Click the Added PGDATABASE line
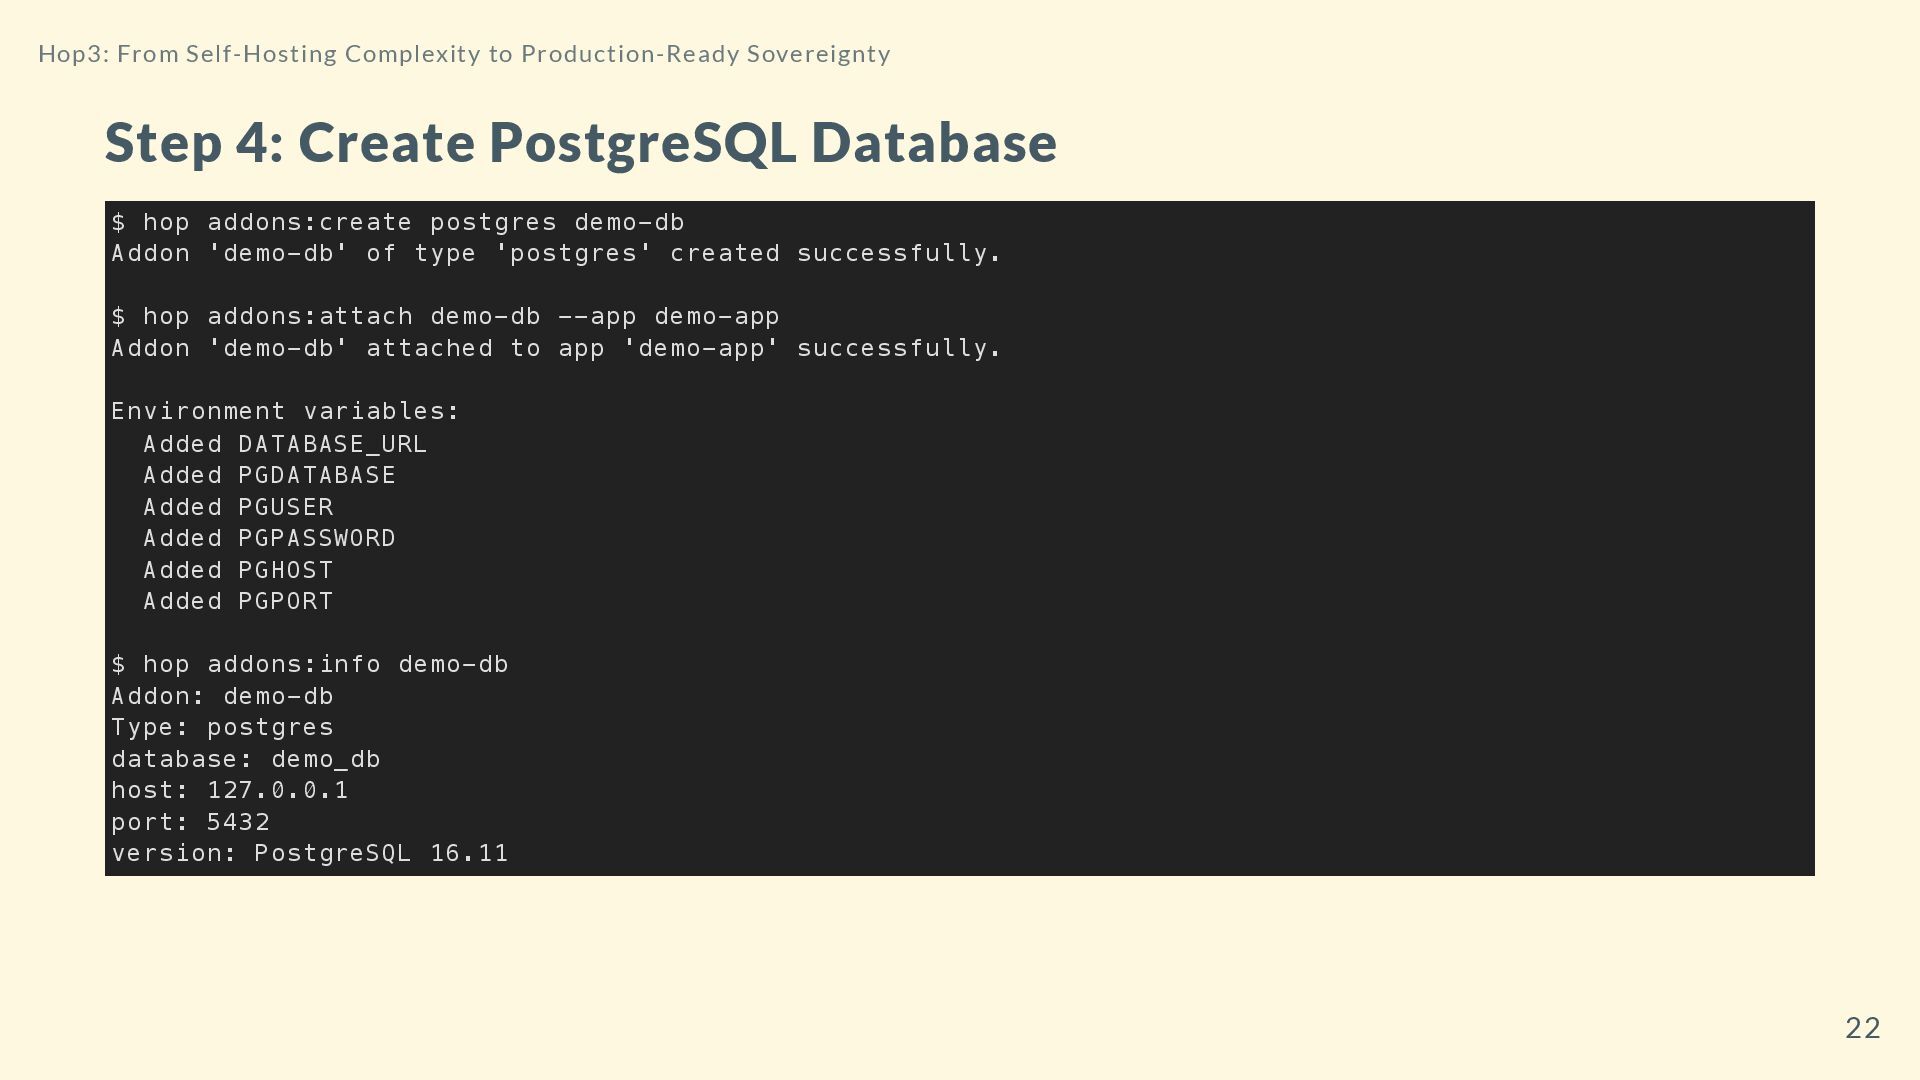Image resolution: width=1920 pixels, height=1080 pixels. [270, 476]
